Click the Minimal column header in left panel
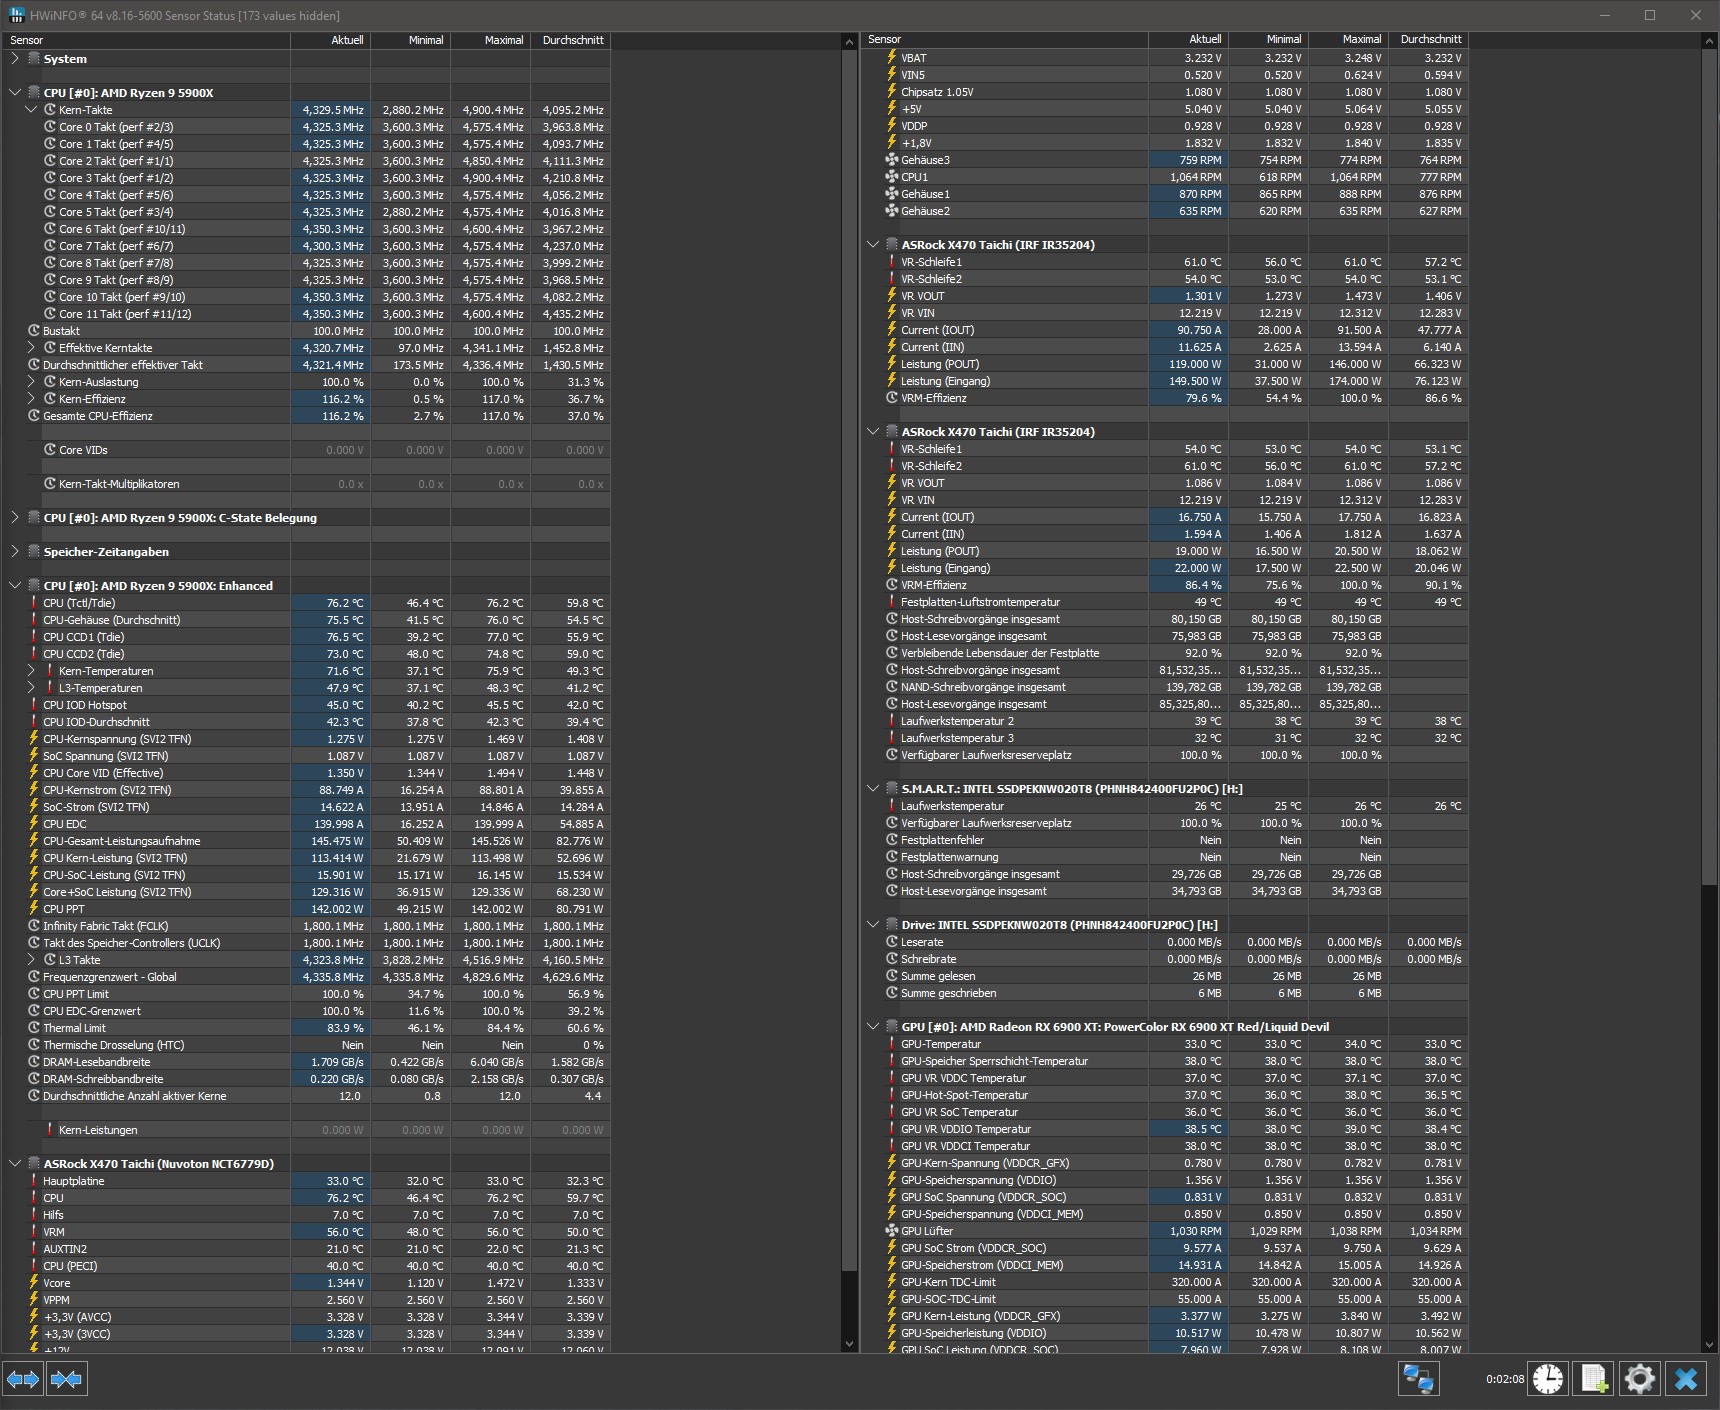This screenshot has width=1720, height=1410. click(x=410, y=40)
